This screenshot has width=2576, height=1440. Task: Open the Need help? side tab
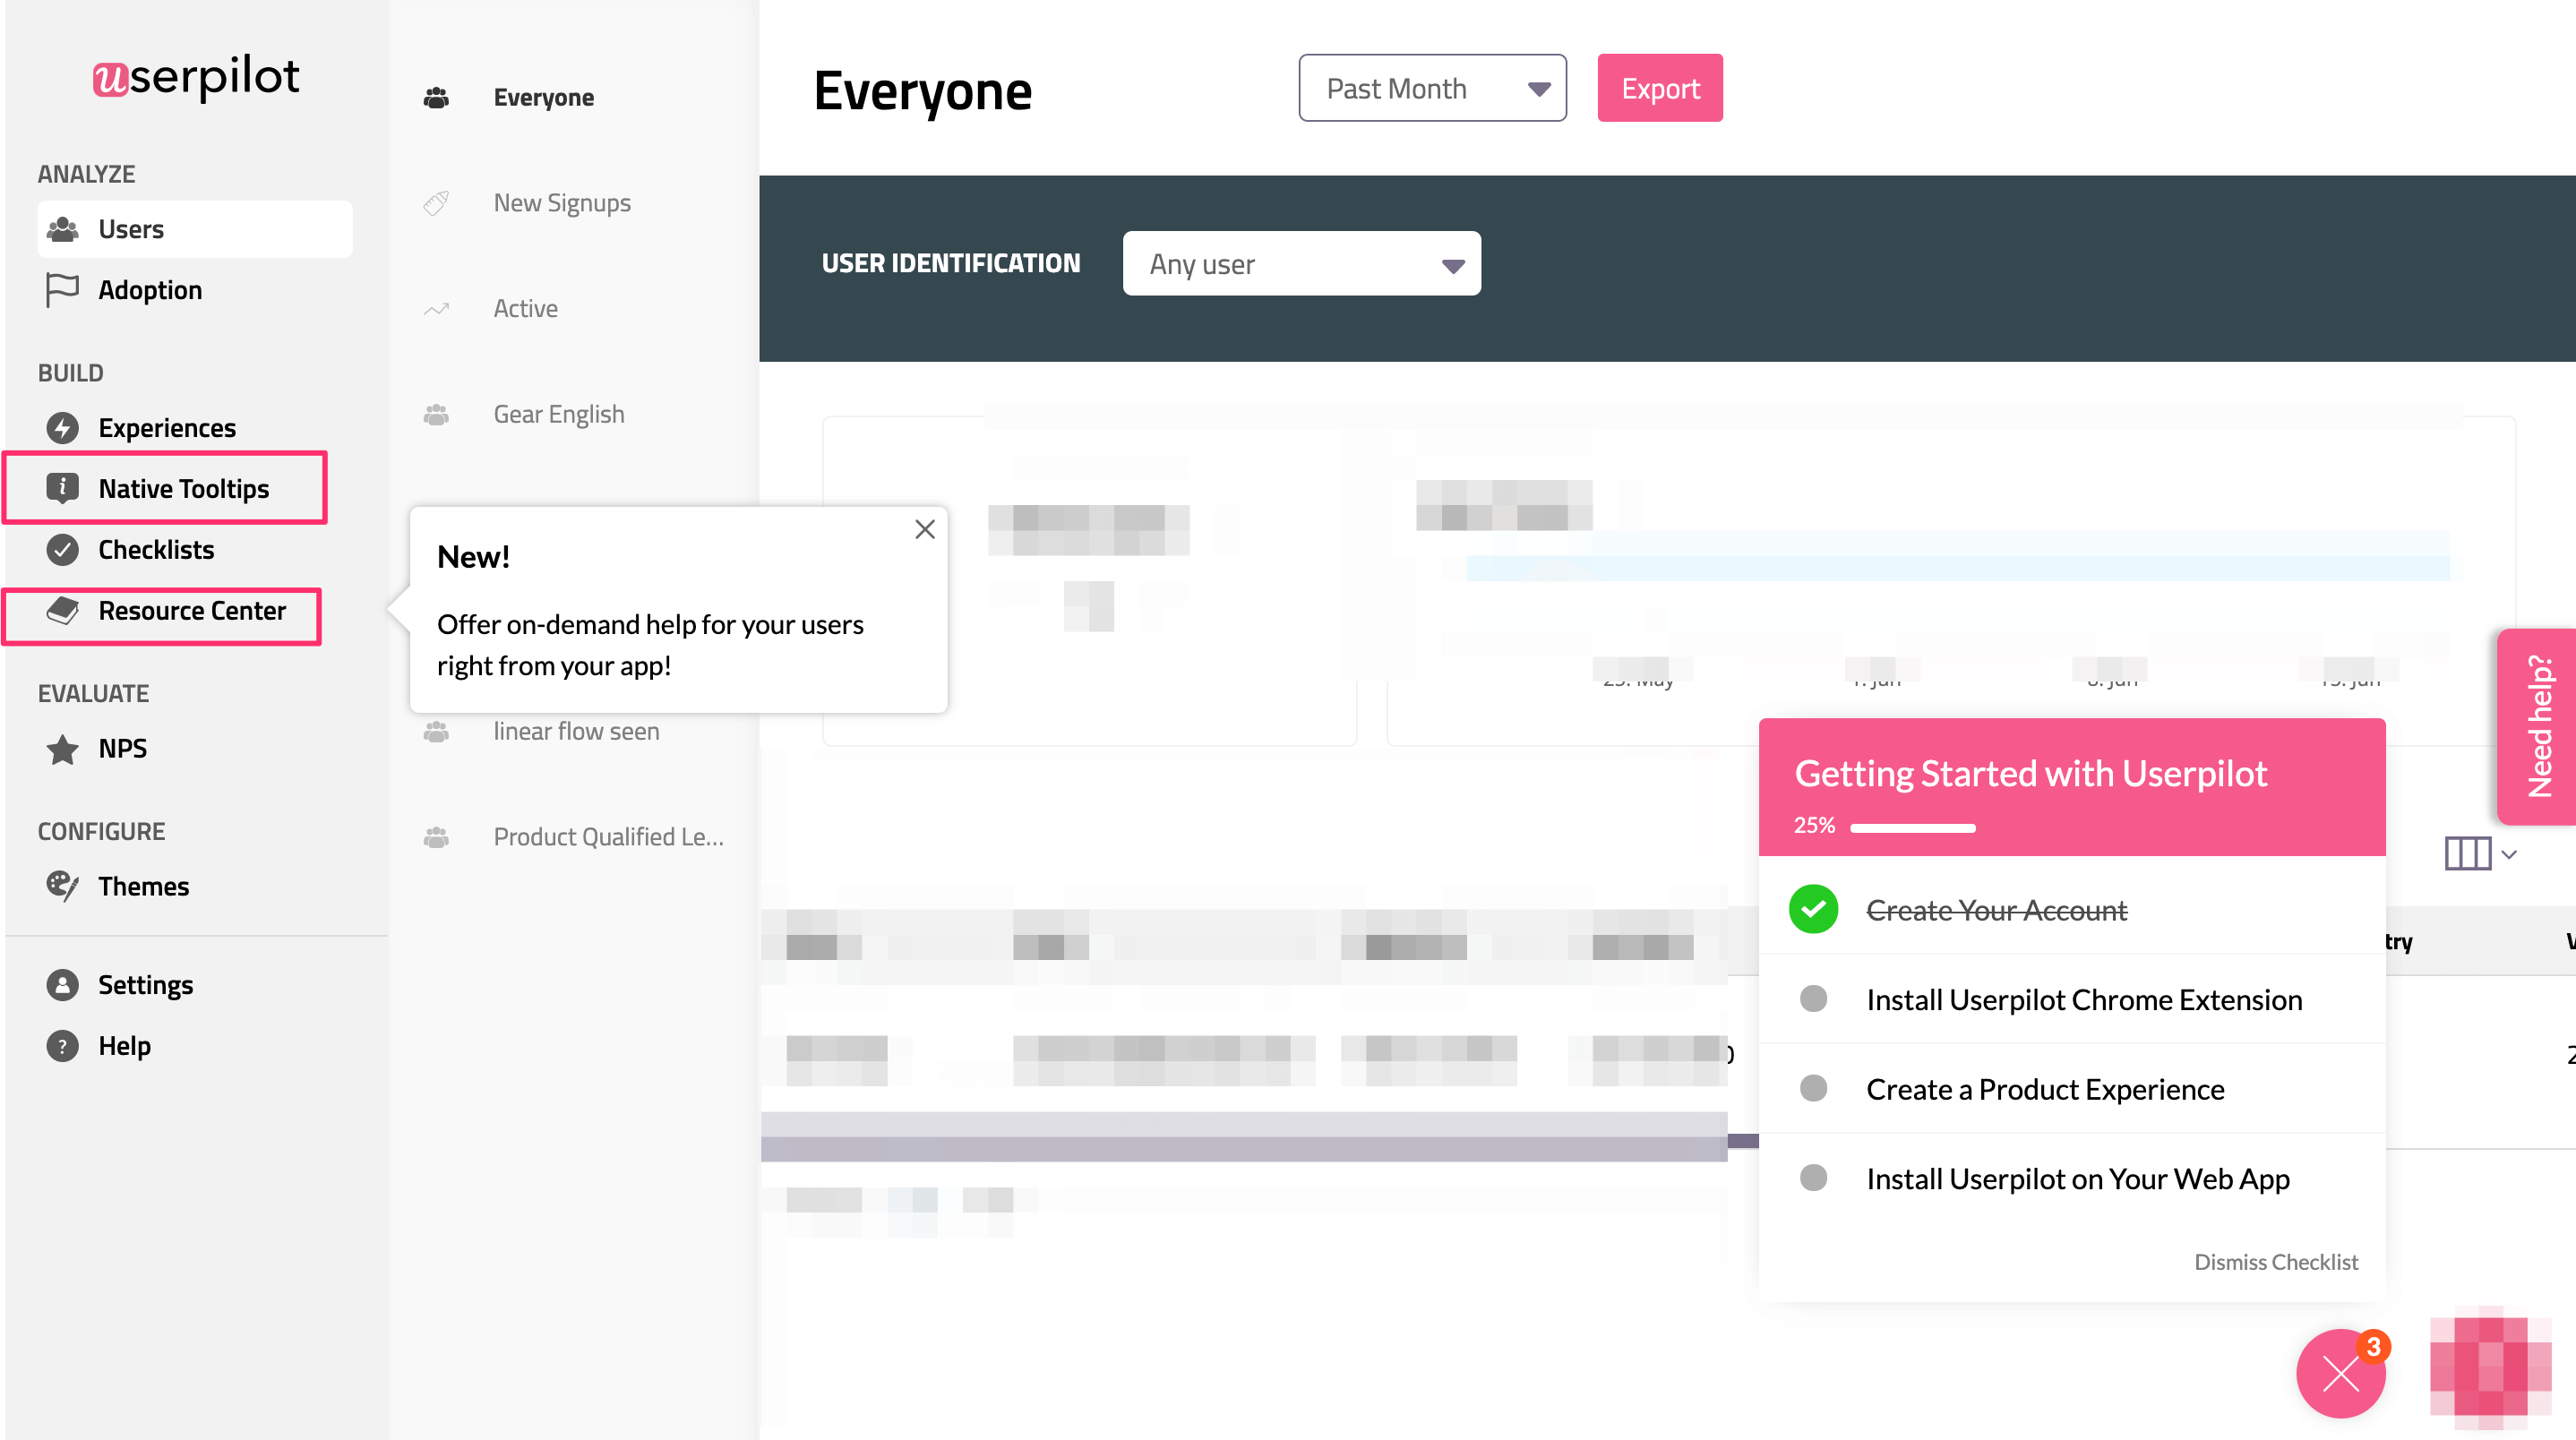(x=2538, y=727)
